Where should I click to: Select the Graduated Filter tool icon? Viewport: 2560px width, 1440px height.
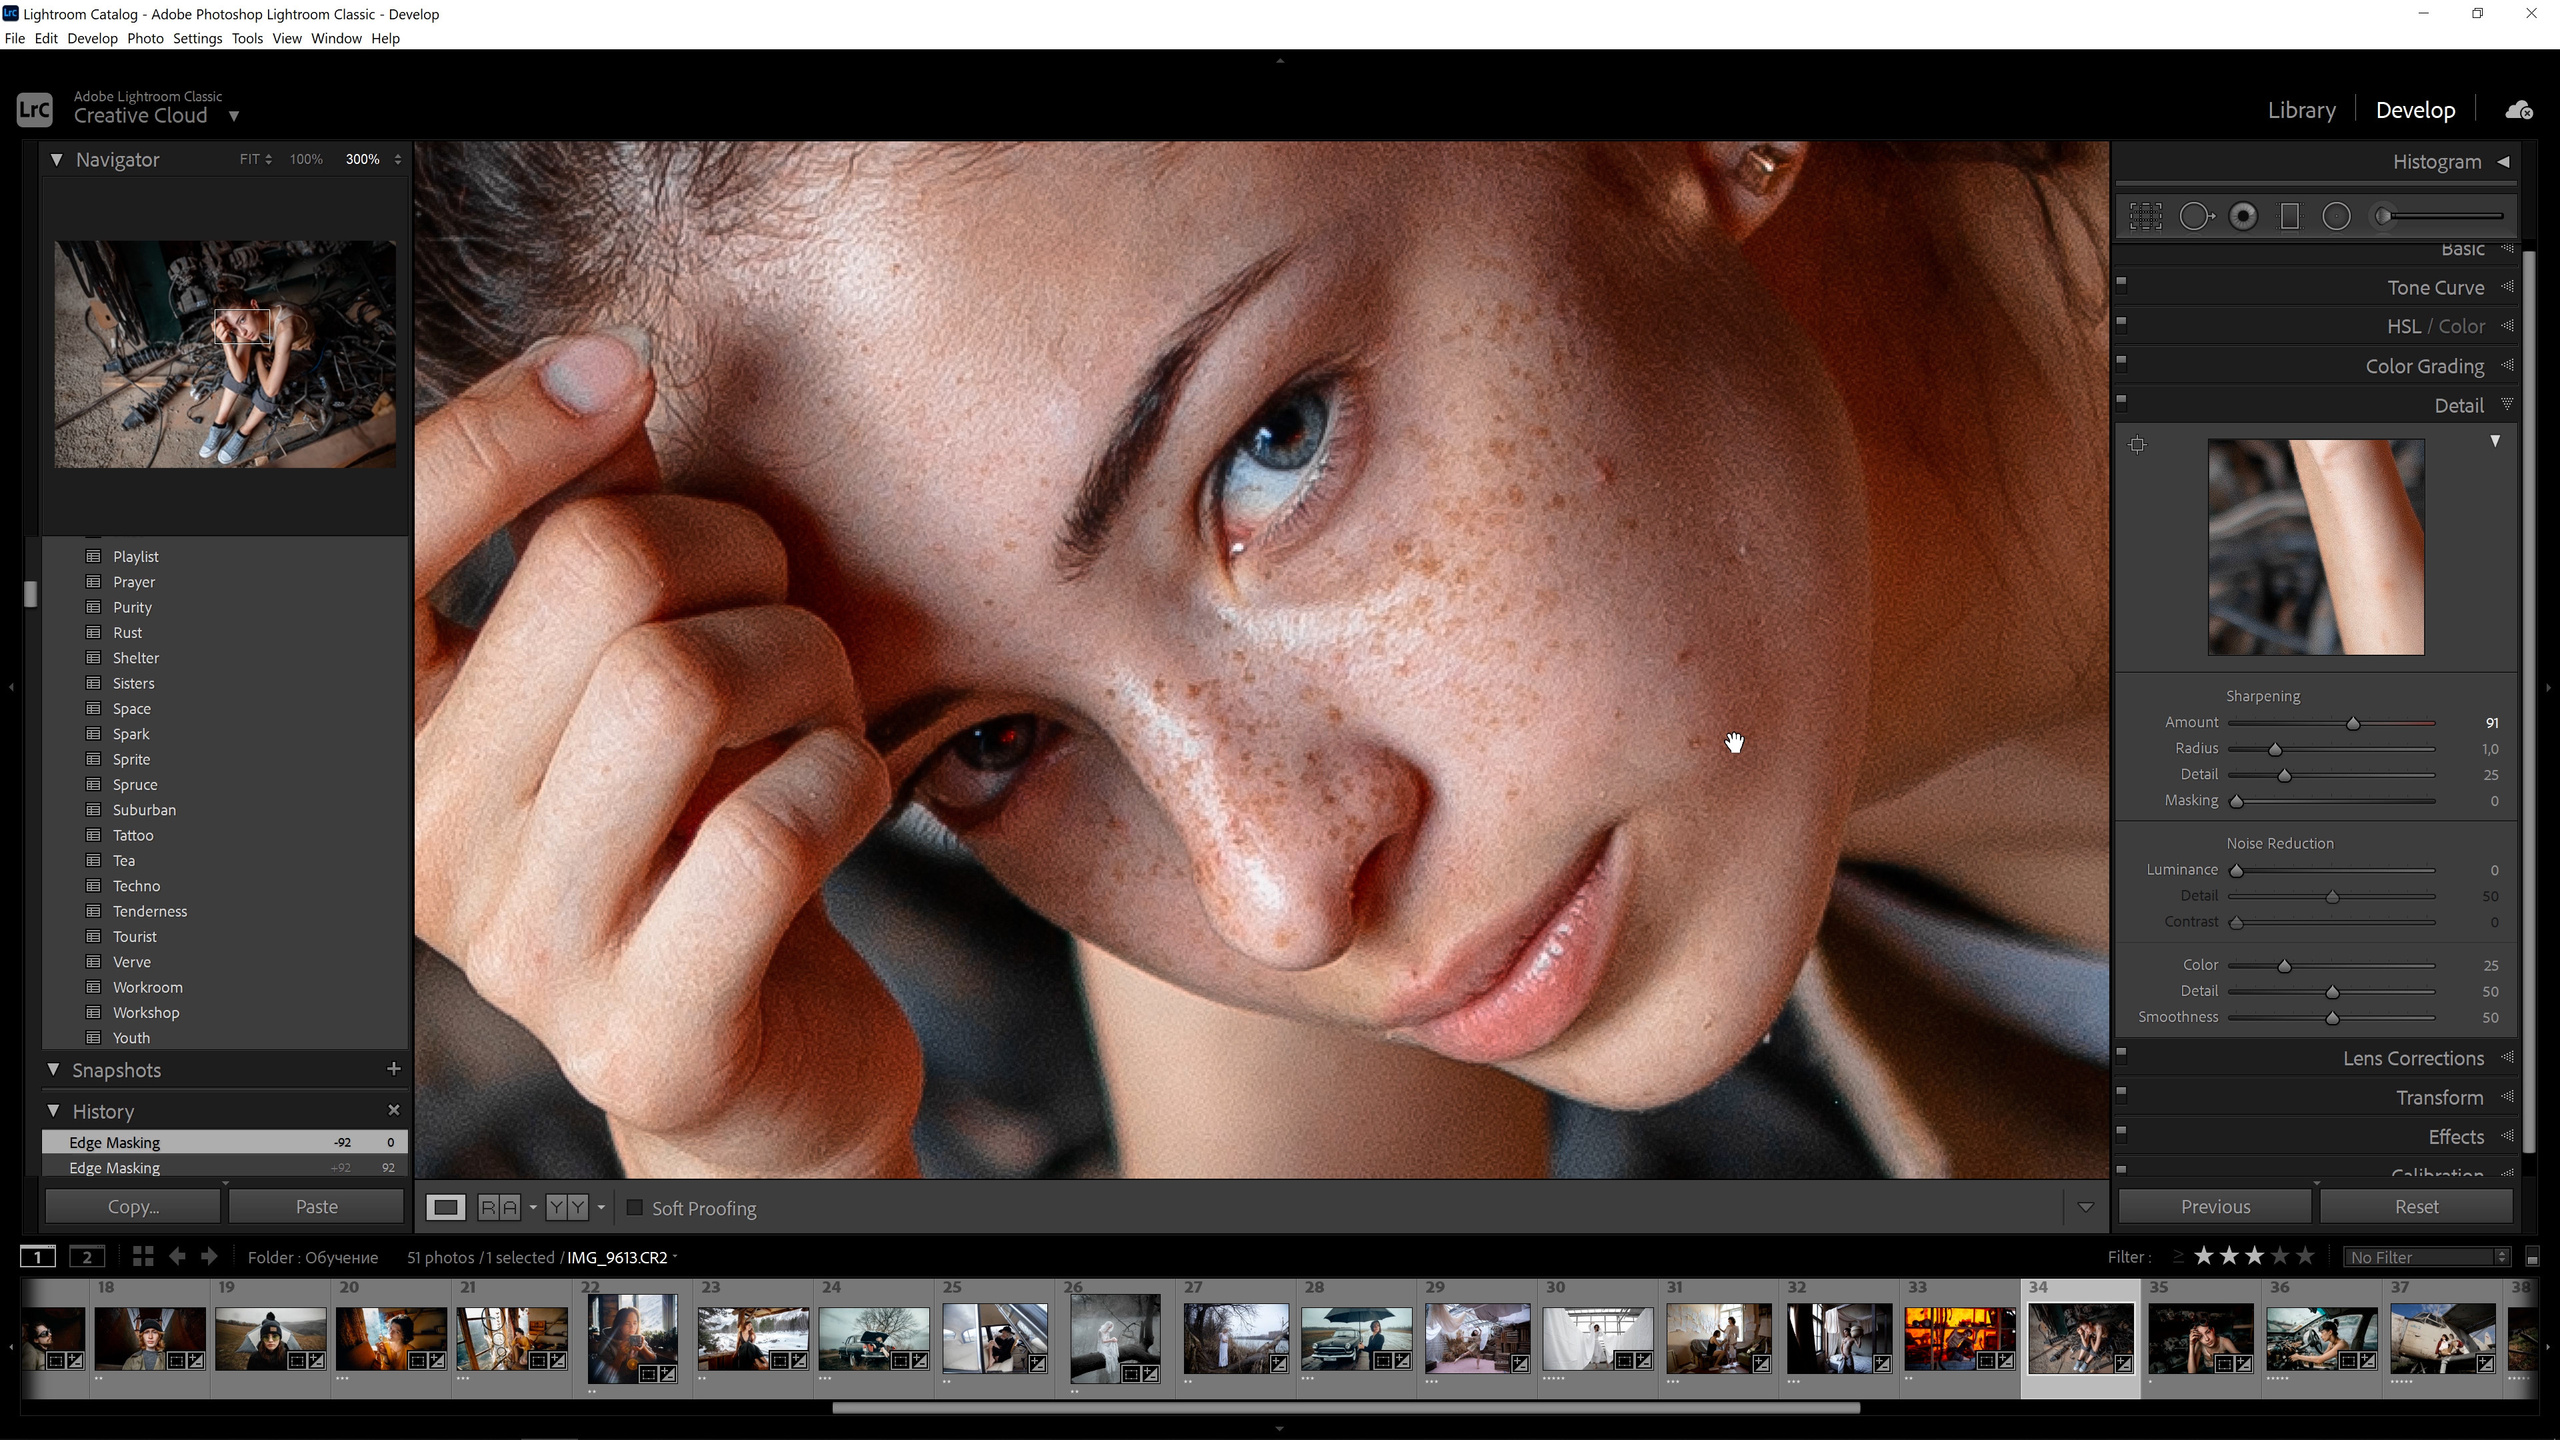point(2290,216)
